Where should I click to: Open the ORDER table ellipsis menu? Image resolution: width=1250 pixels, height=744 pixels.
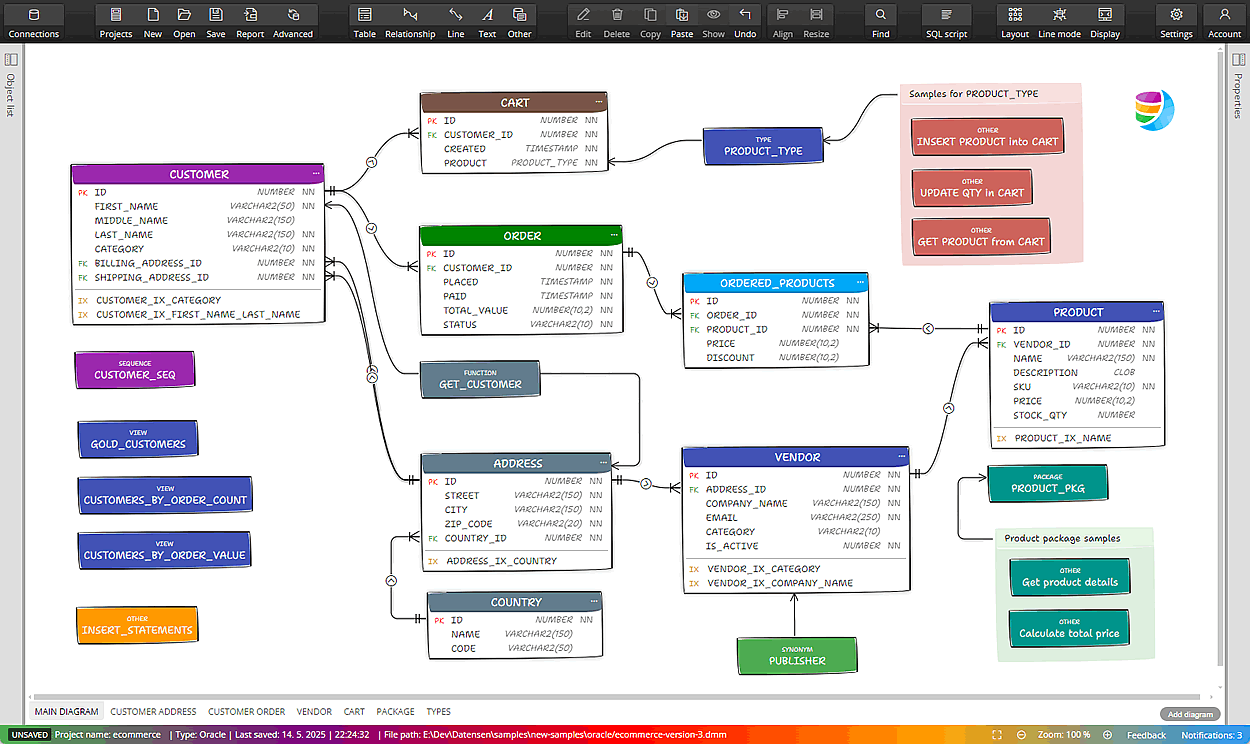(x=613, y=236)
